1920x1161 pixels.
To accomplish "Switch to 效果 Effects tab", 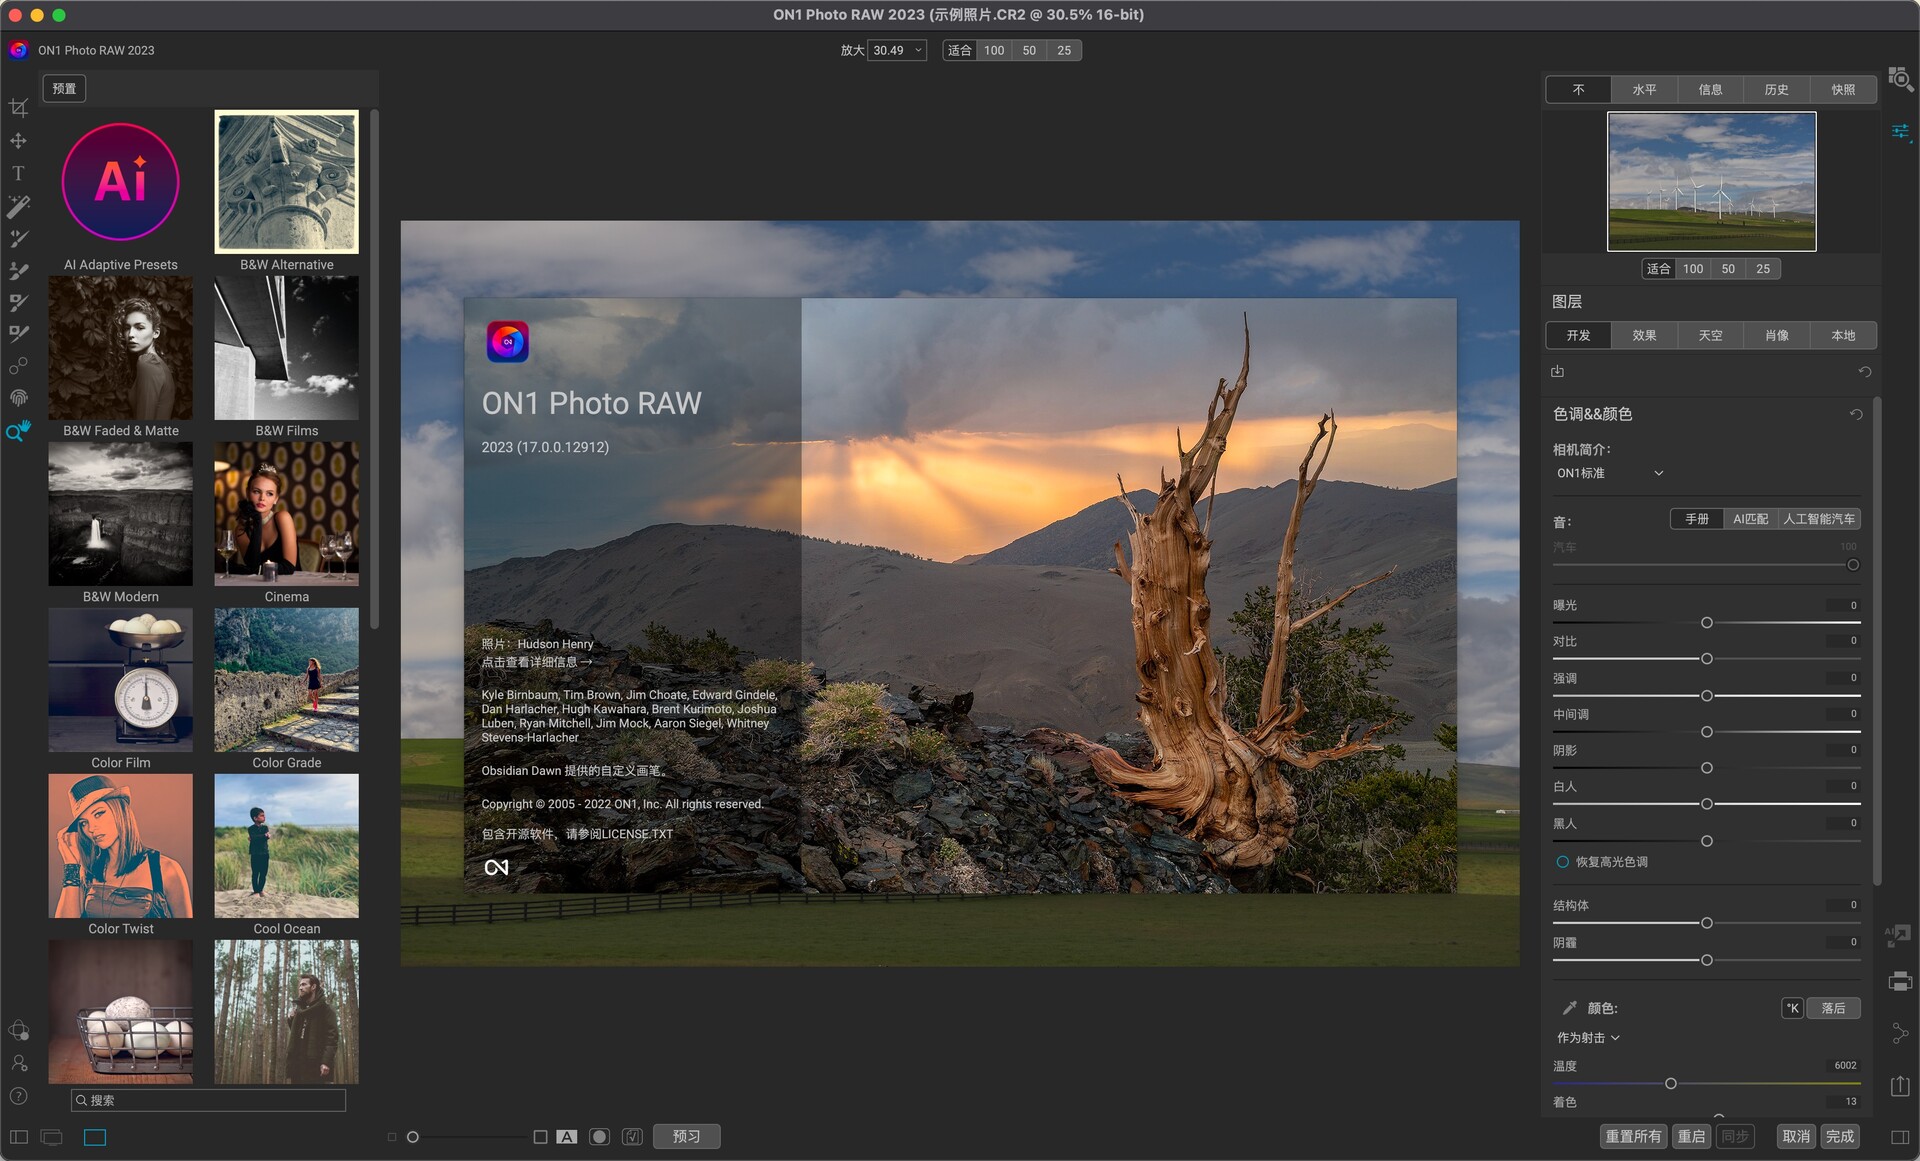I will tap(1644, 333).
